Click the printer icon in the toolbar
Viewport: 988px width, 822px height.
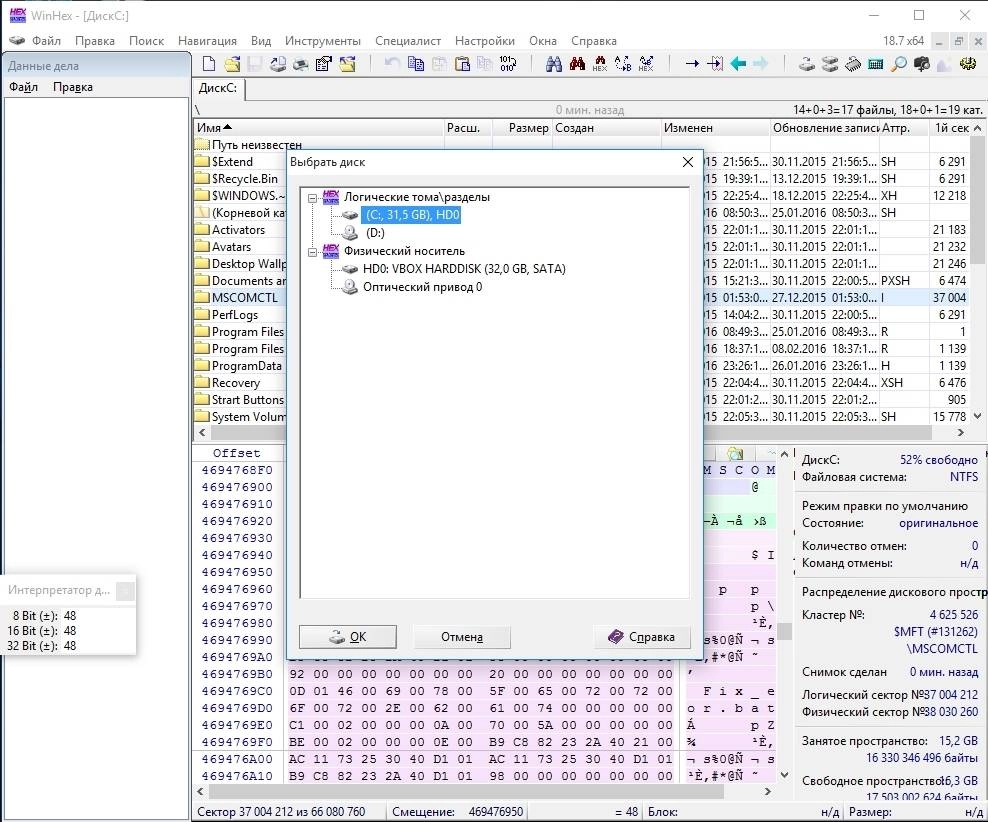pyautogui.click(x=301, y=64)
